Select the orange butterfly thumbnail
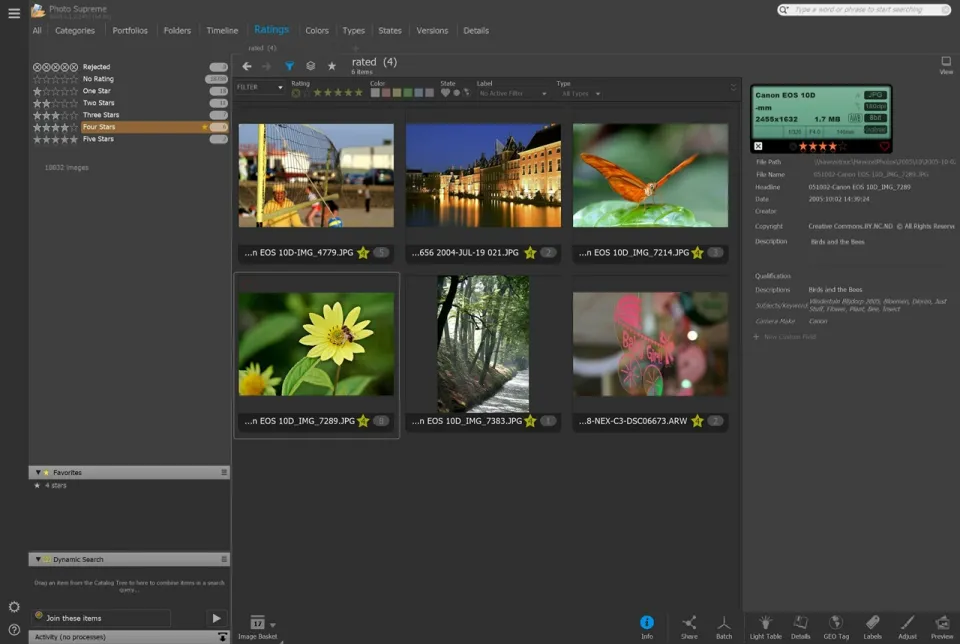This screenshot has width=960, height=644. (x=650, y=176)
